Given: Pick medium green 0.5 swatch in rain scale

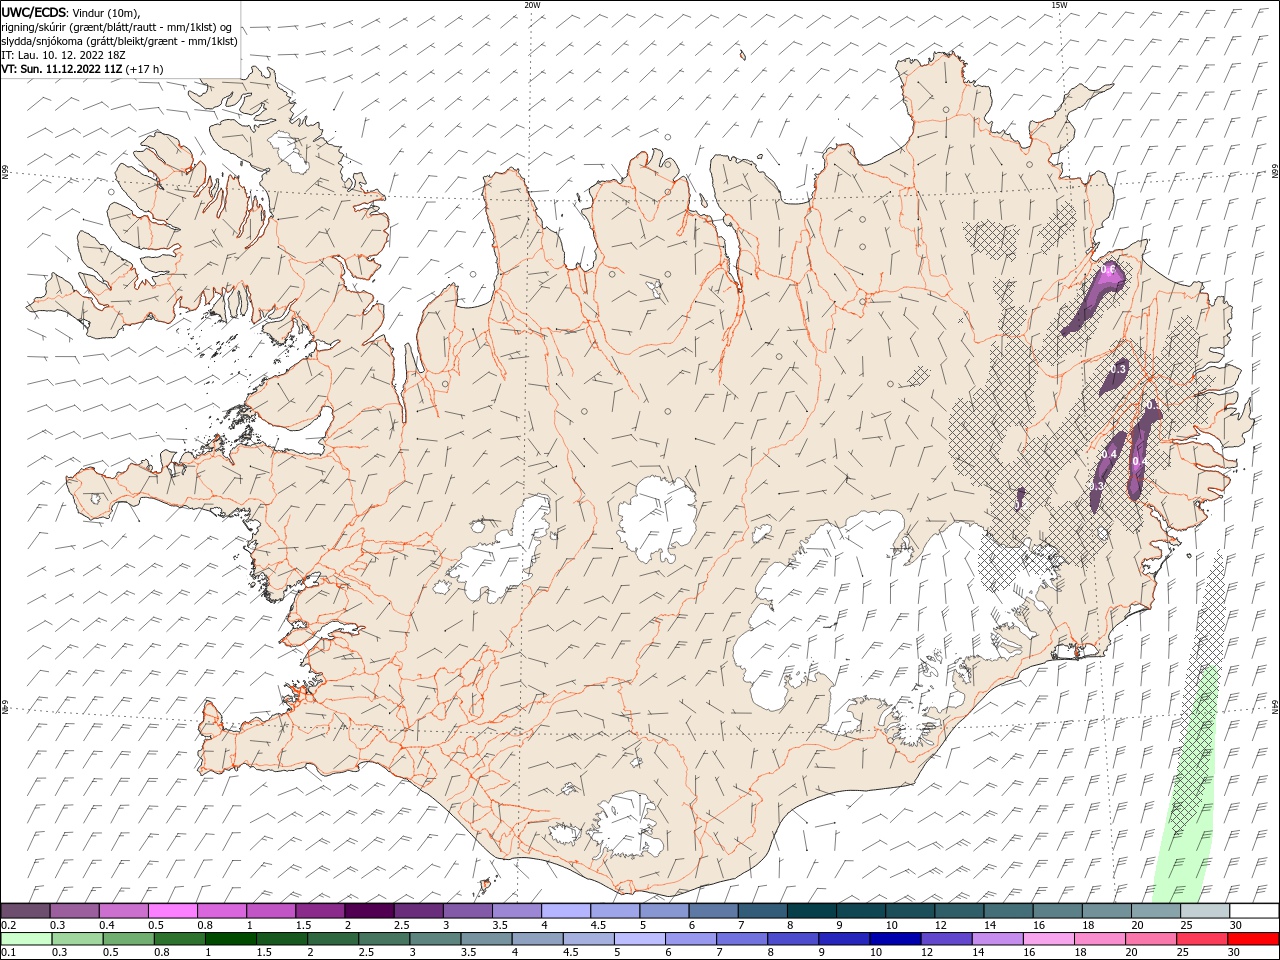Looking at the screenshot, I should 128,939.
